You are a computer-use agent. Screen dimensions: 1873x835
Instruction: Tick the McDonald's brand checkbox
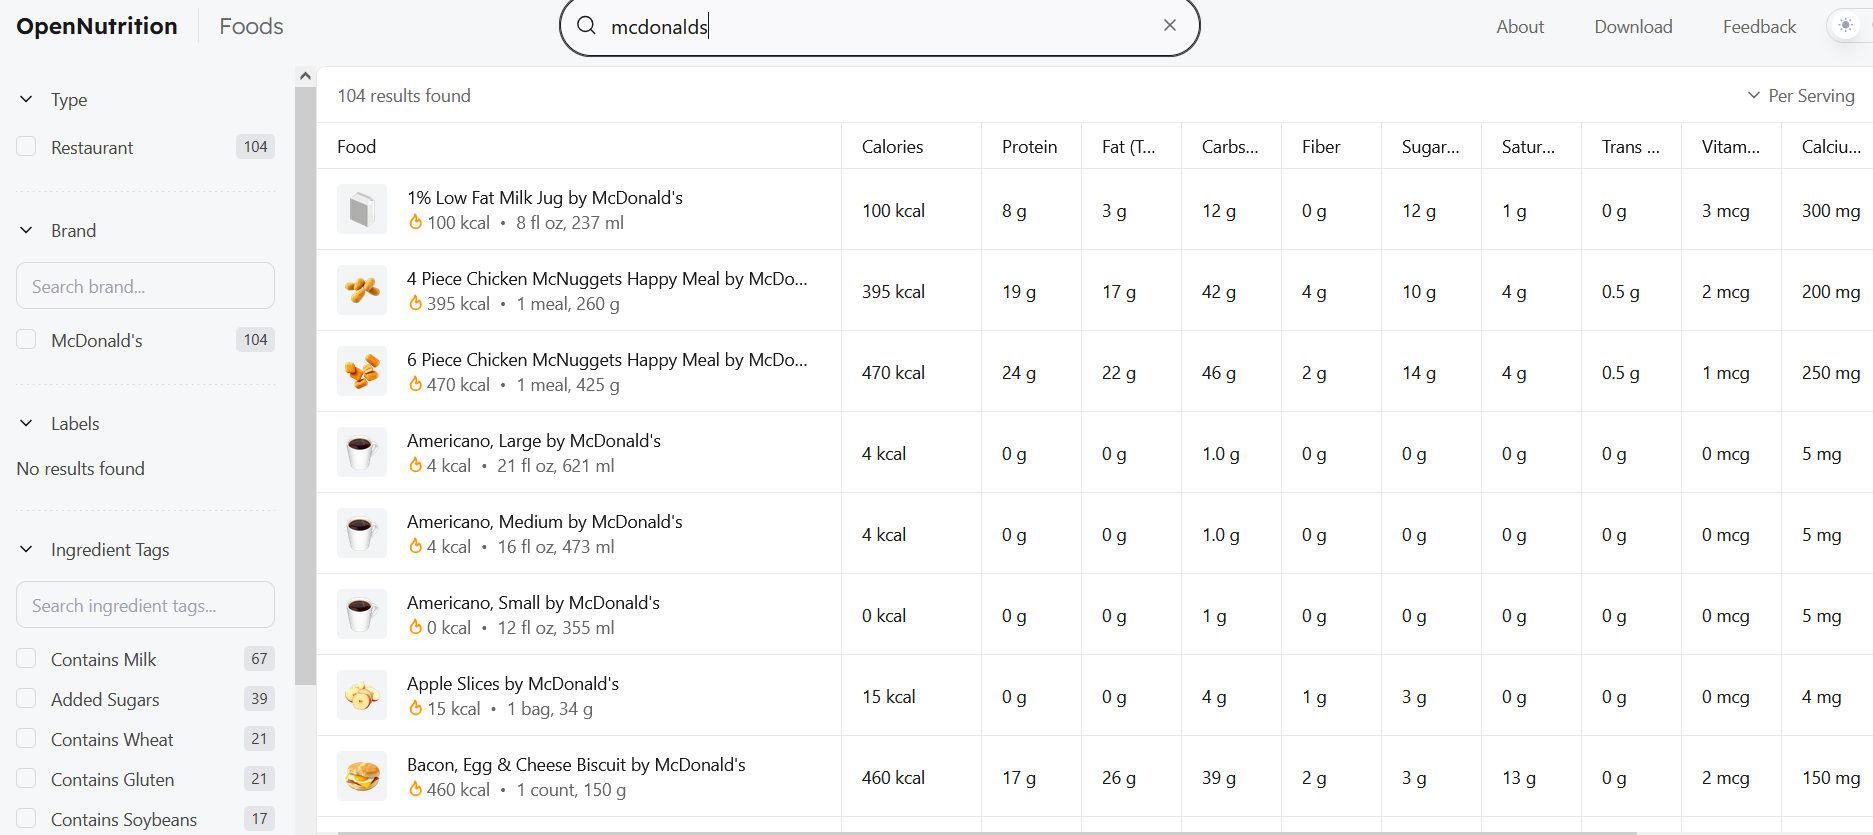(27, 340)
